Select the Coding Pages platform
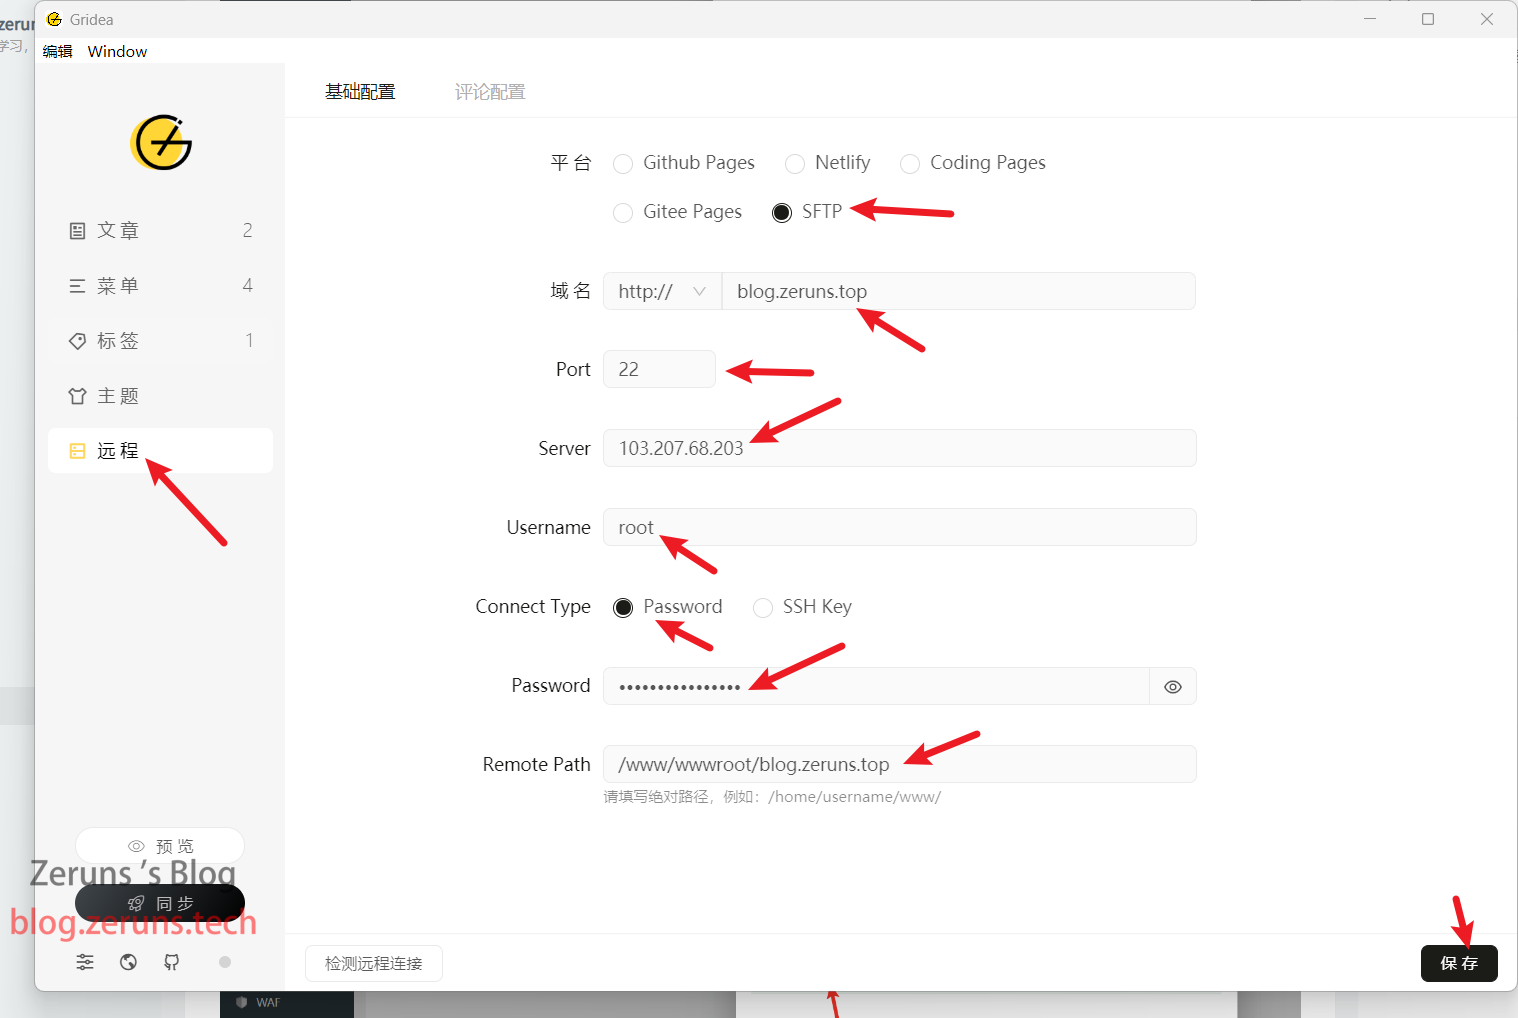 973,163
